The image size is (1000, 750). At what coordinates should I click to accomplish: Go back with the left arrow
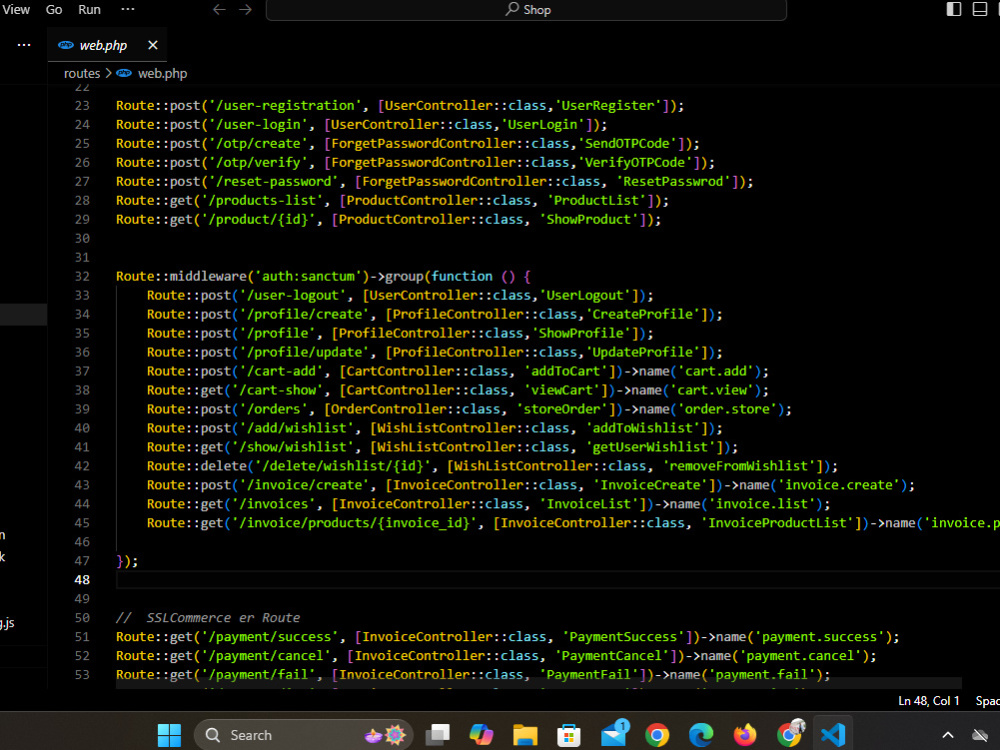click(x=219, y=10)
